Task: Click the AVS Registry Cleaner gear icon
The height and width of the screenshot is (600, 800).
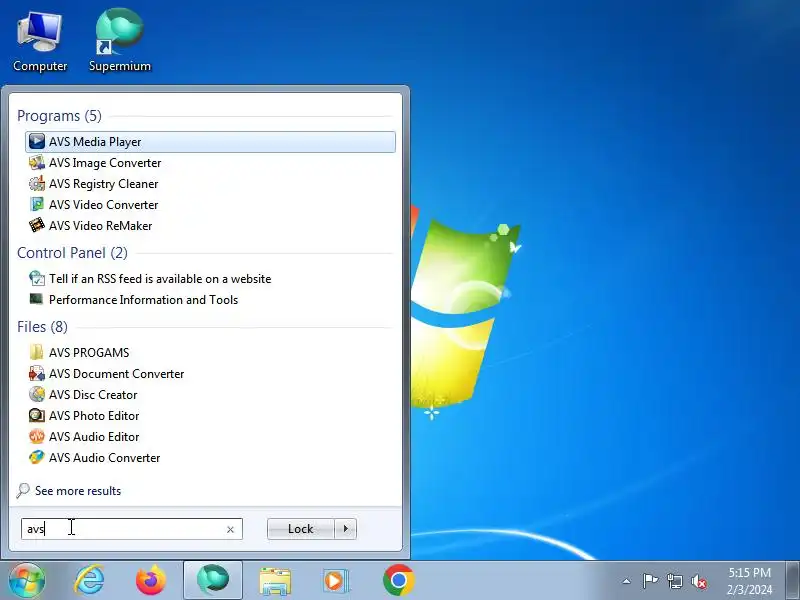Action: pyautogui.click(x=37, y=183)
